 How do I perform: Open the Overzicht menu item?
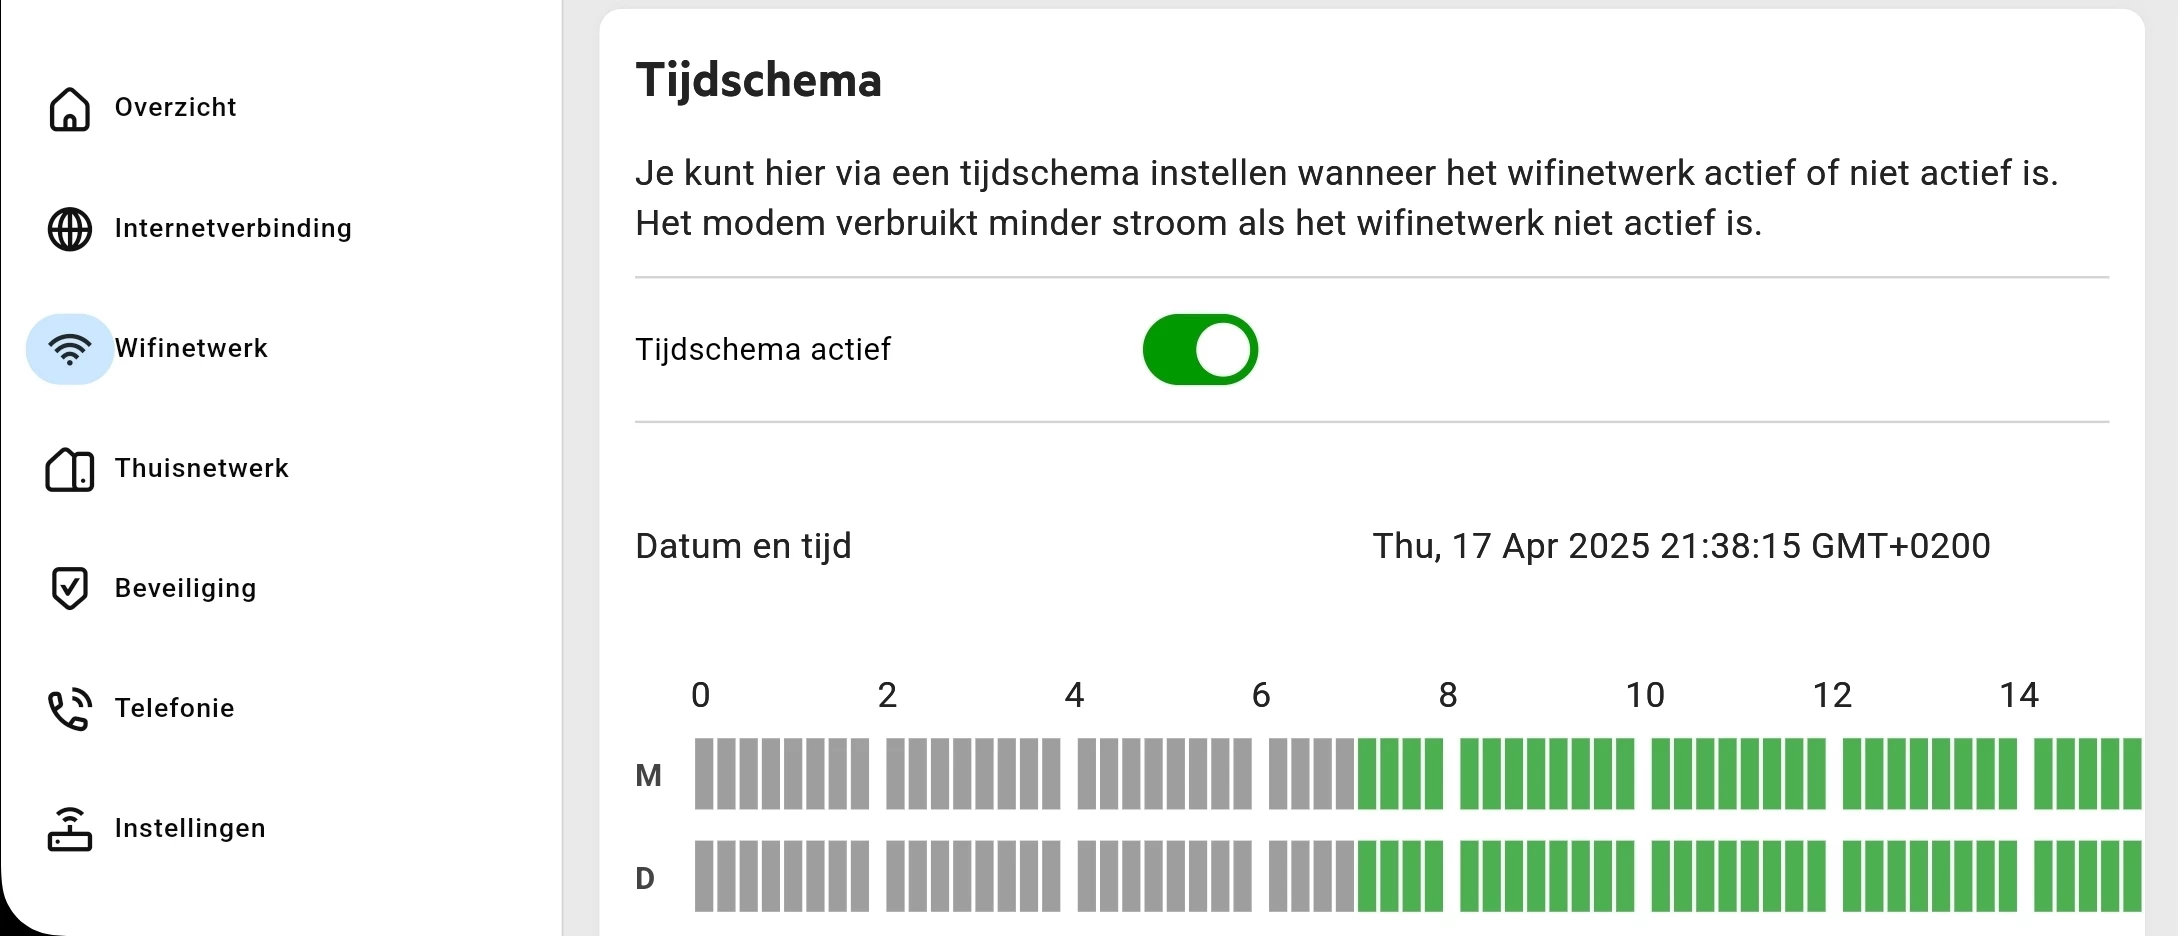175,108
